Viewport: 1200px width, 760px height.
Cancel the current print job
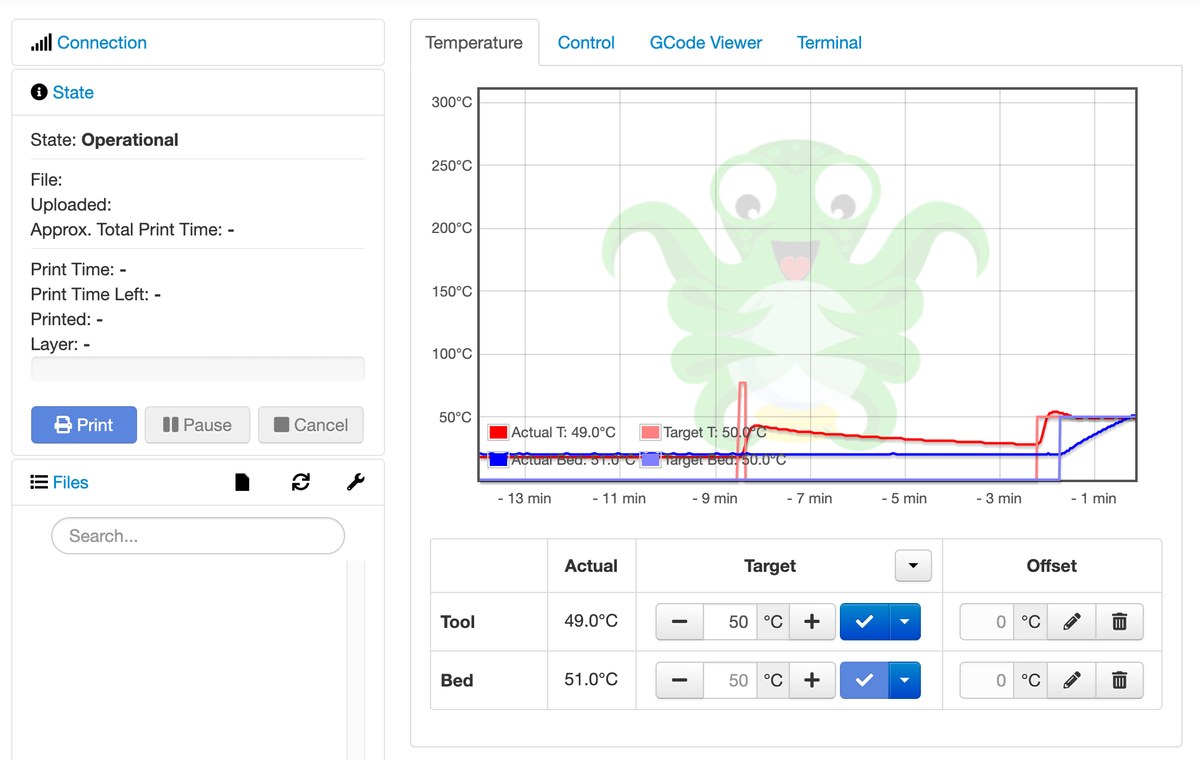pyautogui.click(x=310, y=424)
